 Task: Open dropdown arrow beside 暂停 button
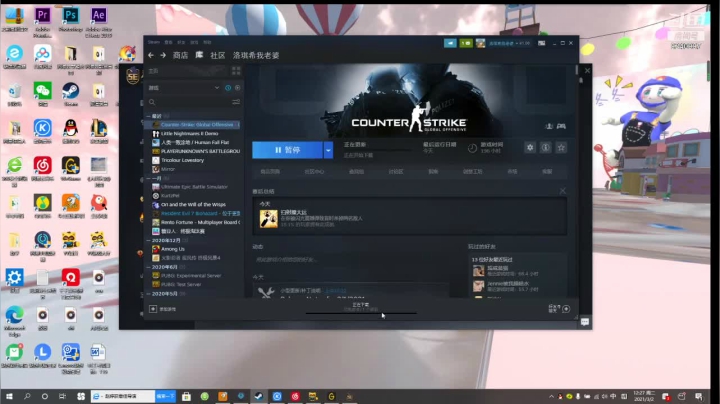tap(328, 150)
